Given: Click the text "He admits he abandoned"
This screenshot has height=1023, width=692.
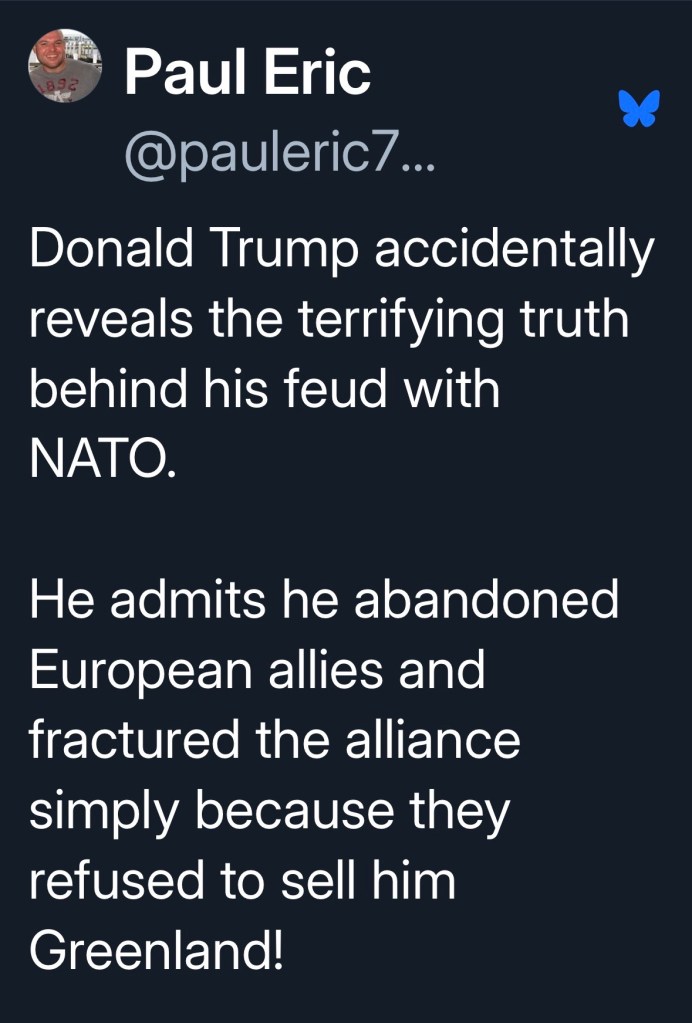Looking at the screenshot, I should [x=324, y=600].
